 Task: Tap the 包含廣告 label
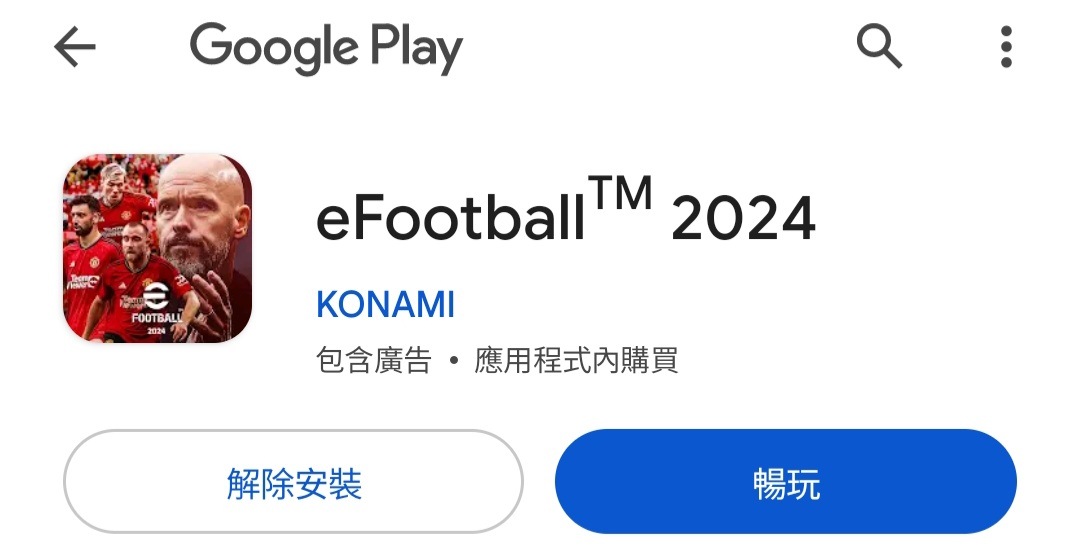click(x=374, y=360)
